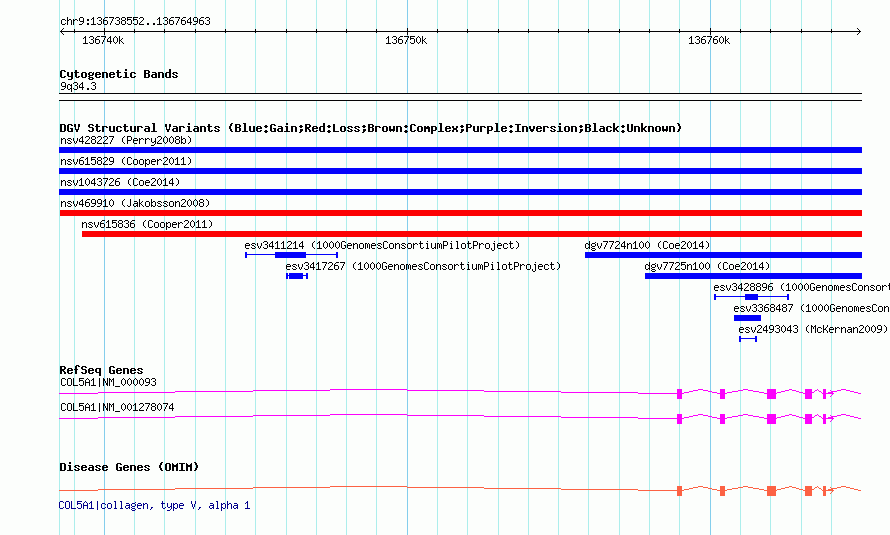Click the DGV Structural Variants track title
Screen dimensions: 890x535
click(370, 128)
